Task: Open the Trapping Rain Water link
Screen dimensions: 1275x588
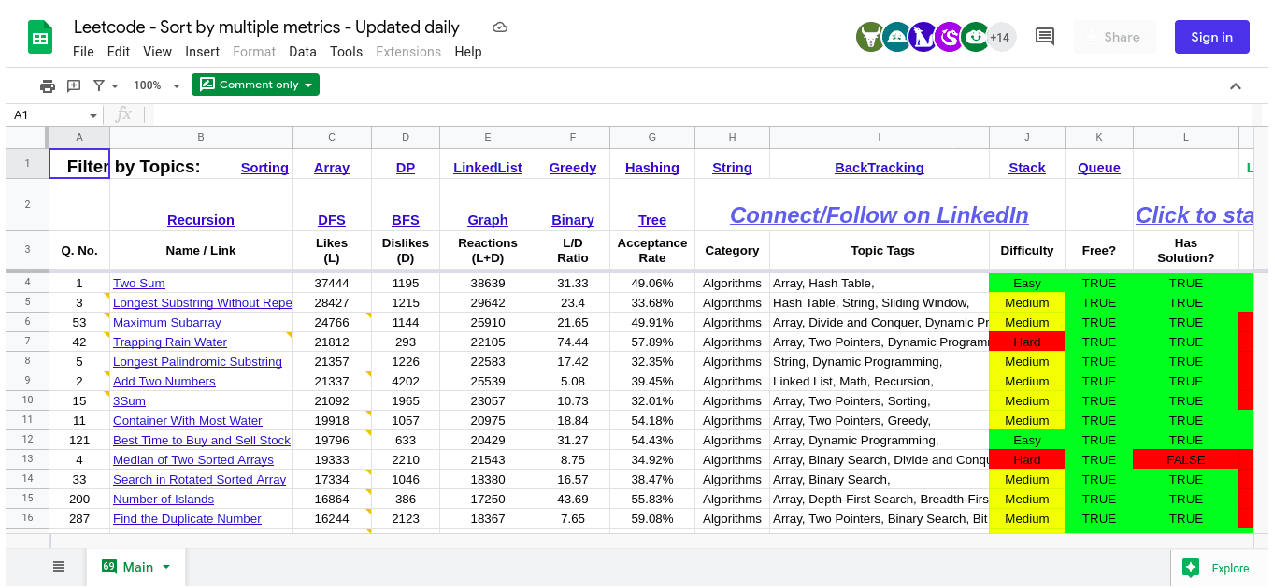Action: coord(169,342)
